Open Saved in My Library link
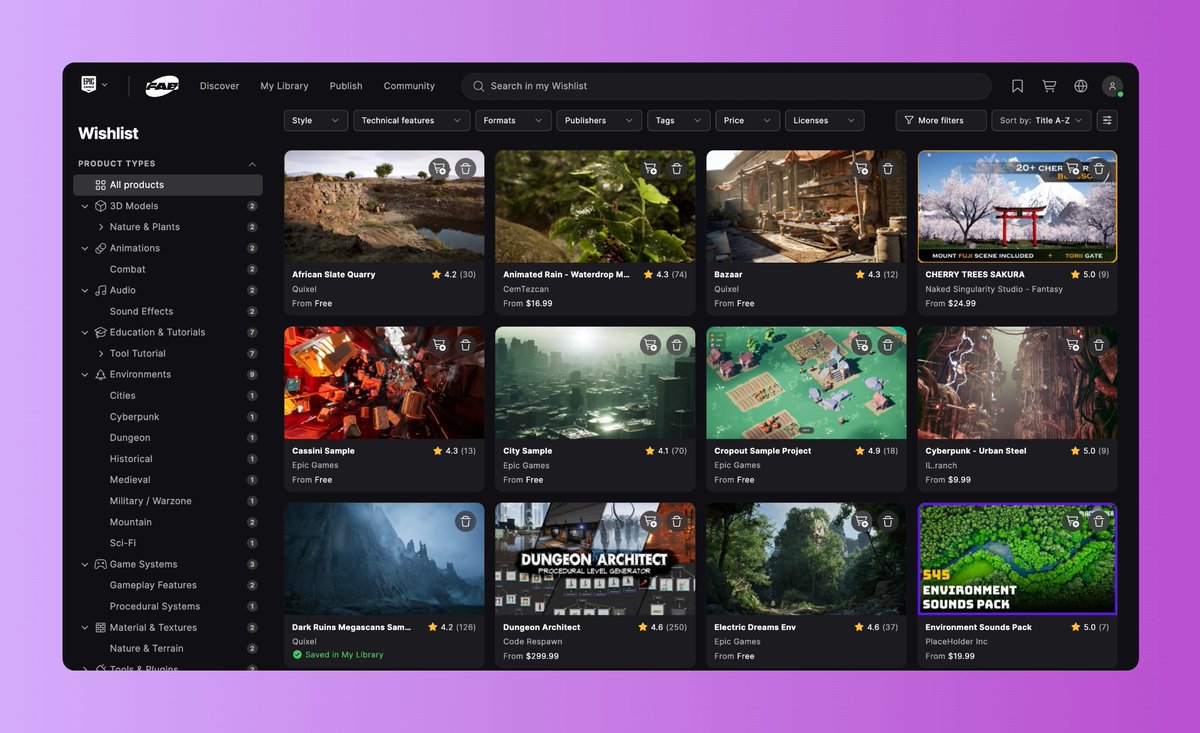The height and width of the screenshot is (733, 1200). pyautogui.click(x=338, y=655)
